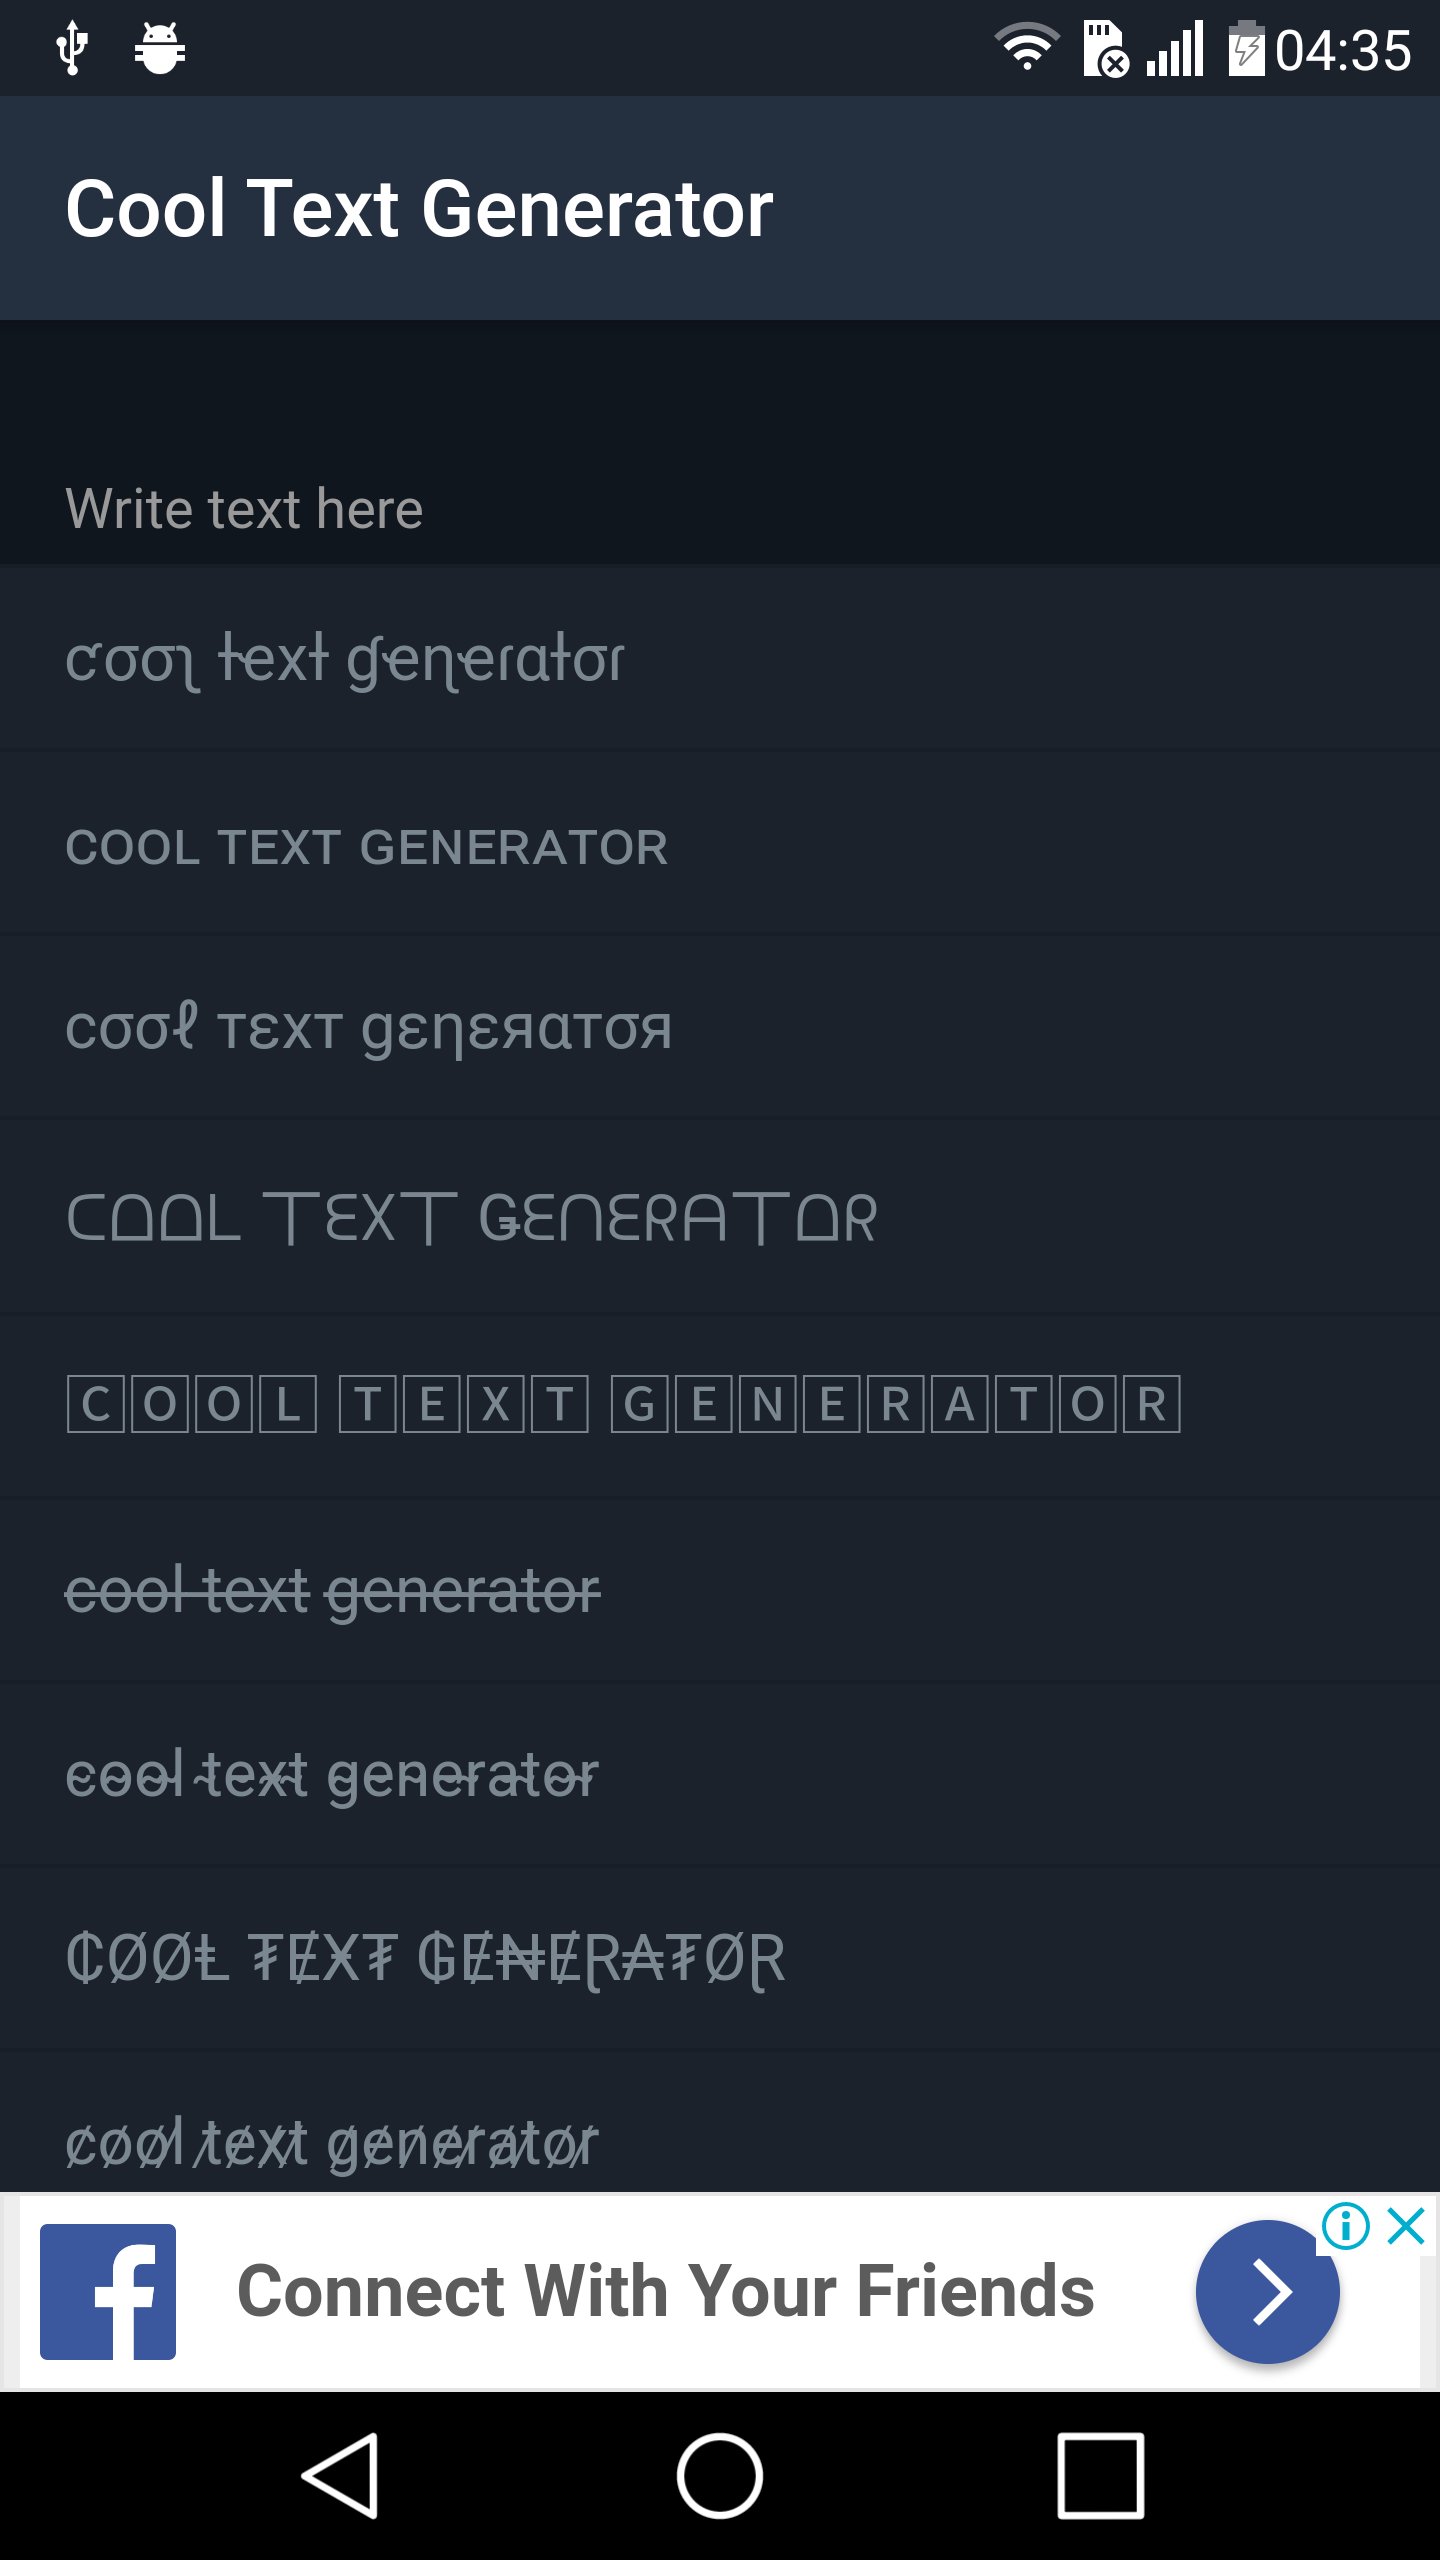Select the squared letters COOL TEXT GENERATOR style
The height and width of the screenshot is (2560, 1440).
click(620, 1407)
